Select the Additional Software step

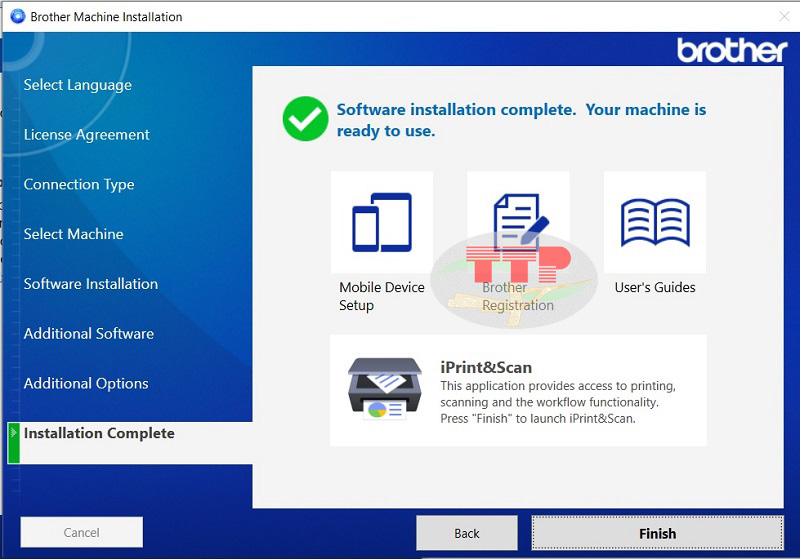[x=89, y=334]
